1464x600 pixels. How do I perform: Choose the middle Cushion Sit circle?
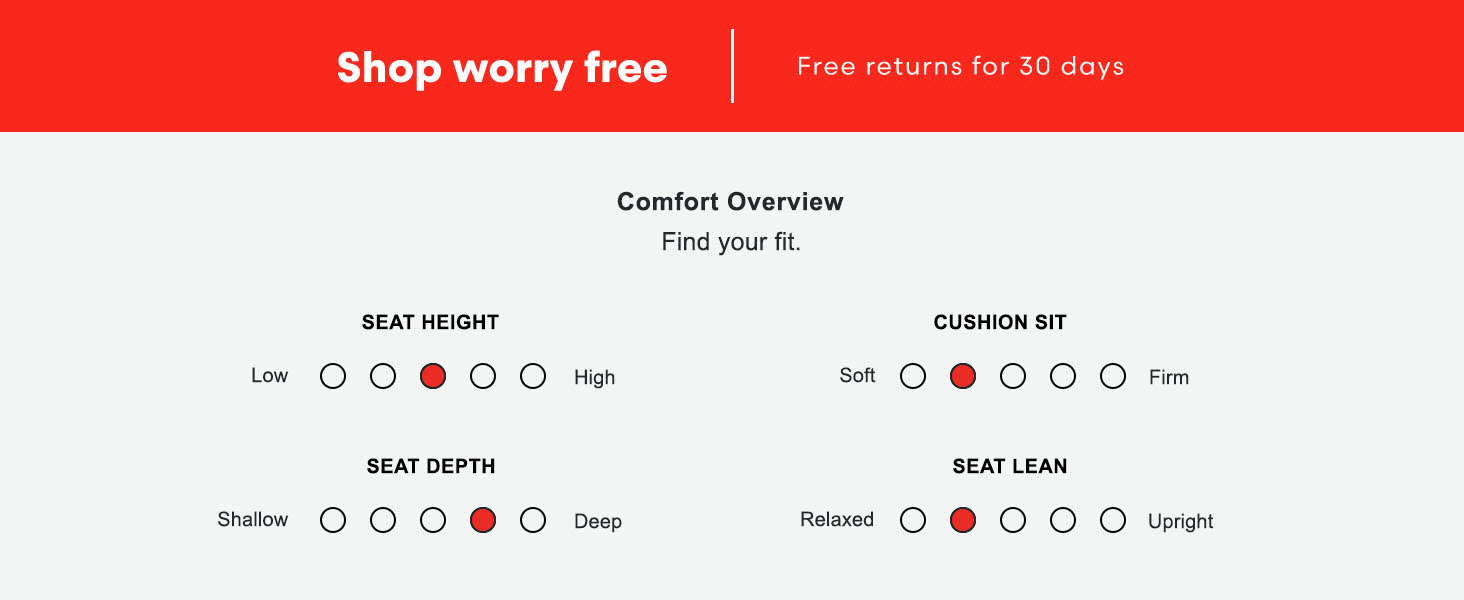1013,376
